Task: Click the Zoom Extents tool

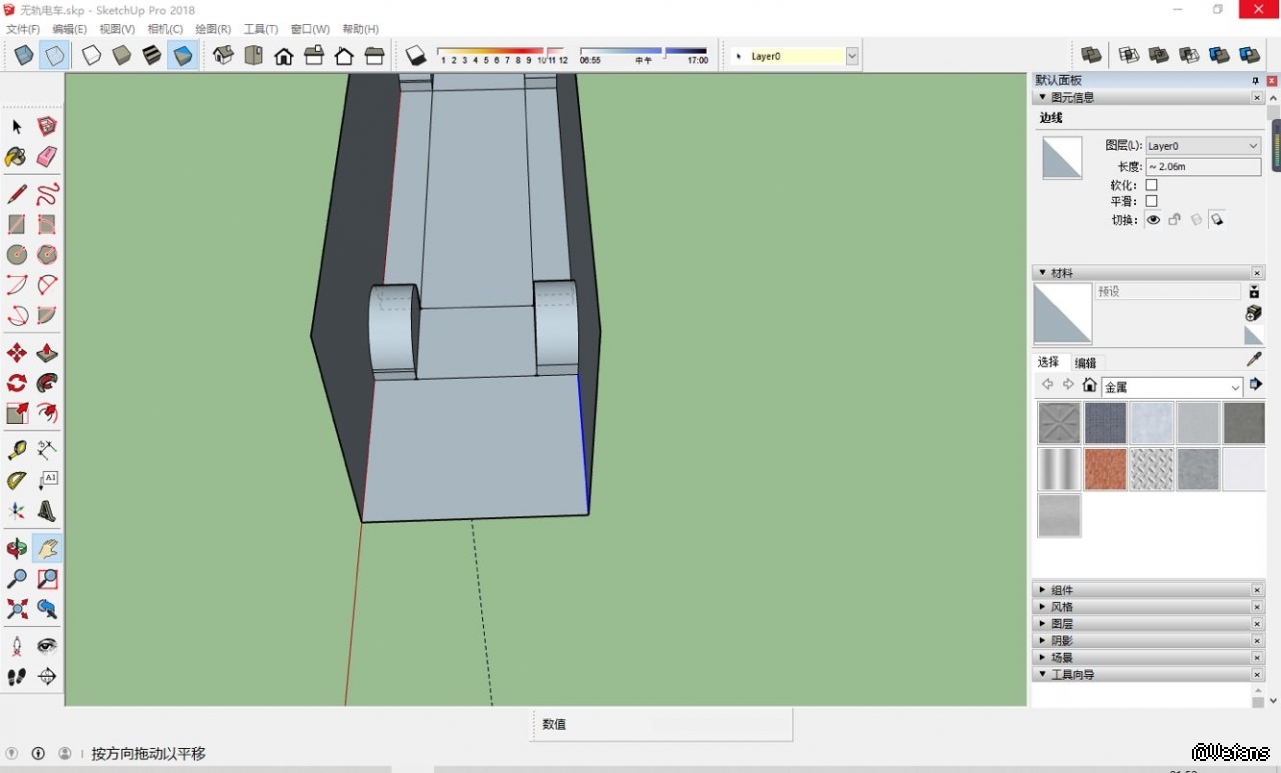Action: (x=17, y=608)
